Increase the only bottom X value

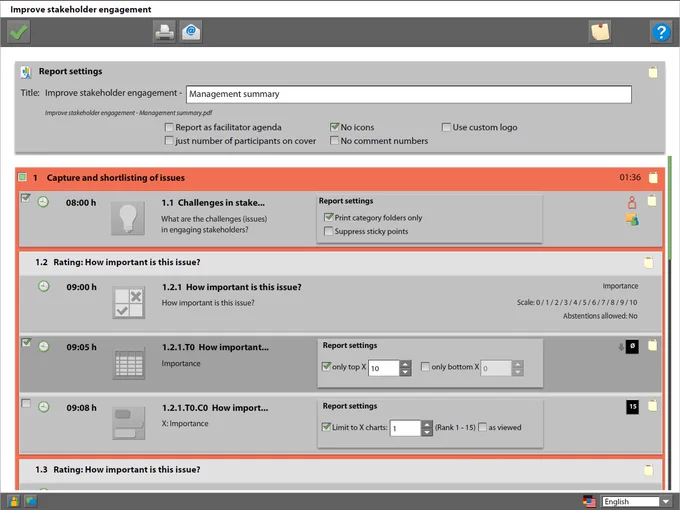(517, 364)
